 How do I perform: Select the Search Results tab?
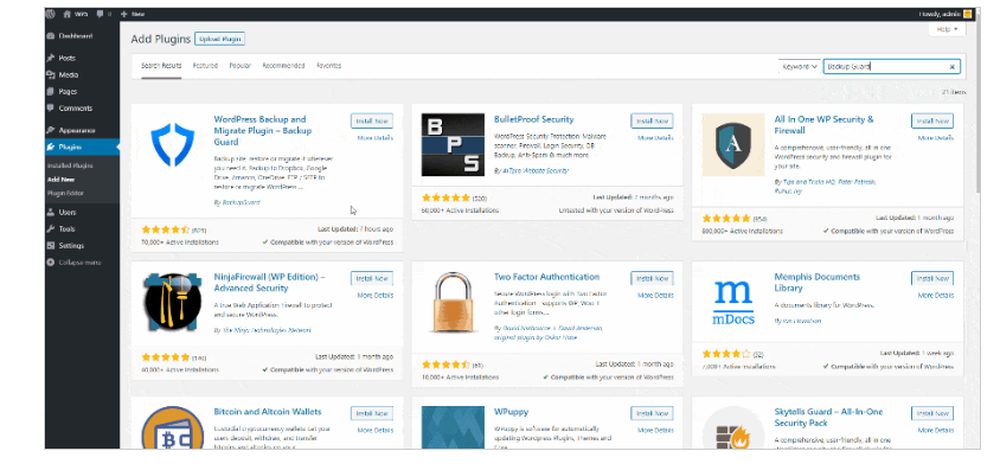pyautogui.click(x=161, y=66)
